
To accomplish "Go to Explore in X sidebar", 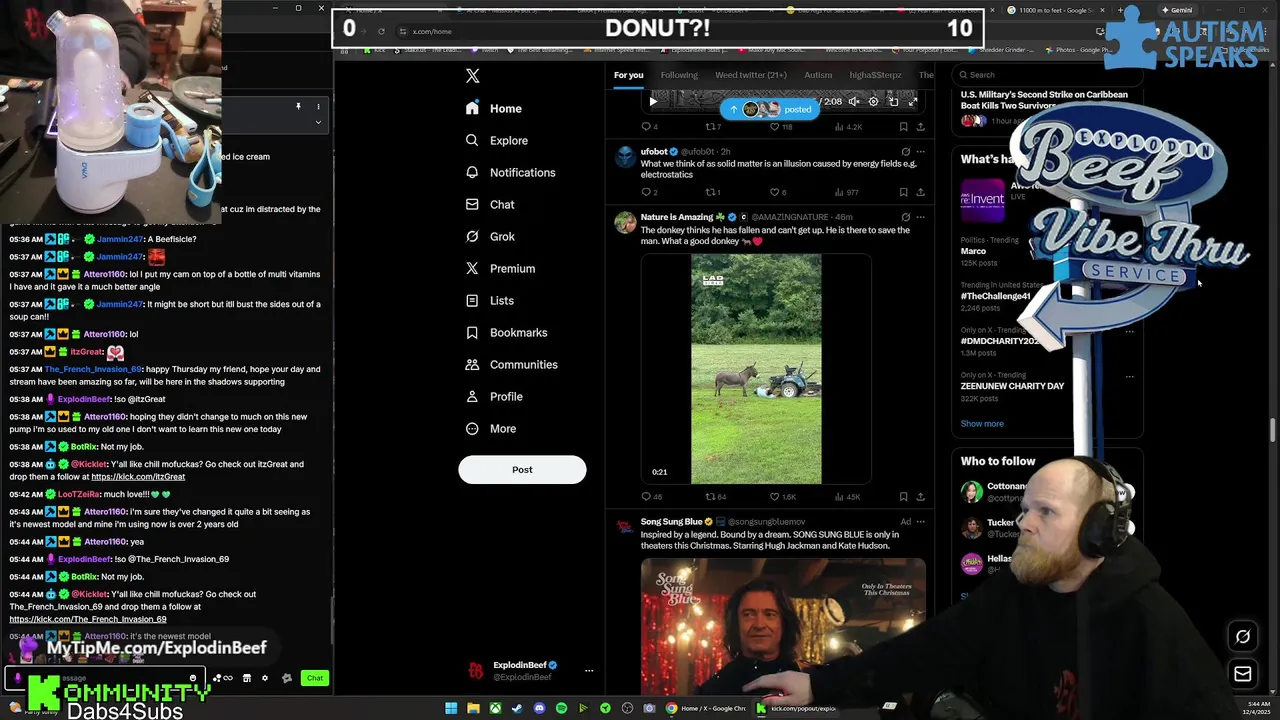I will point(497,141).
